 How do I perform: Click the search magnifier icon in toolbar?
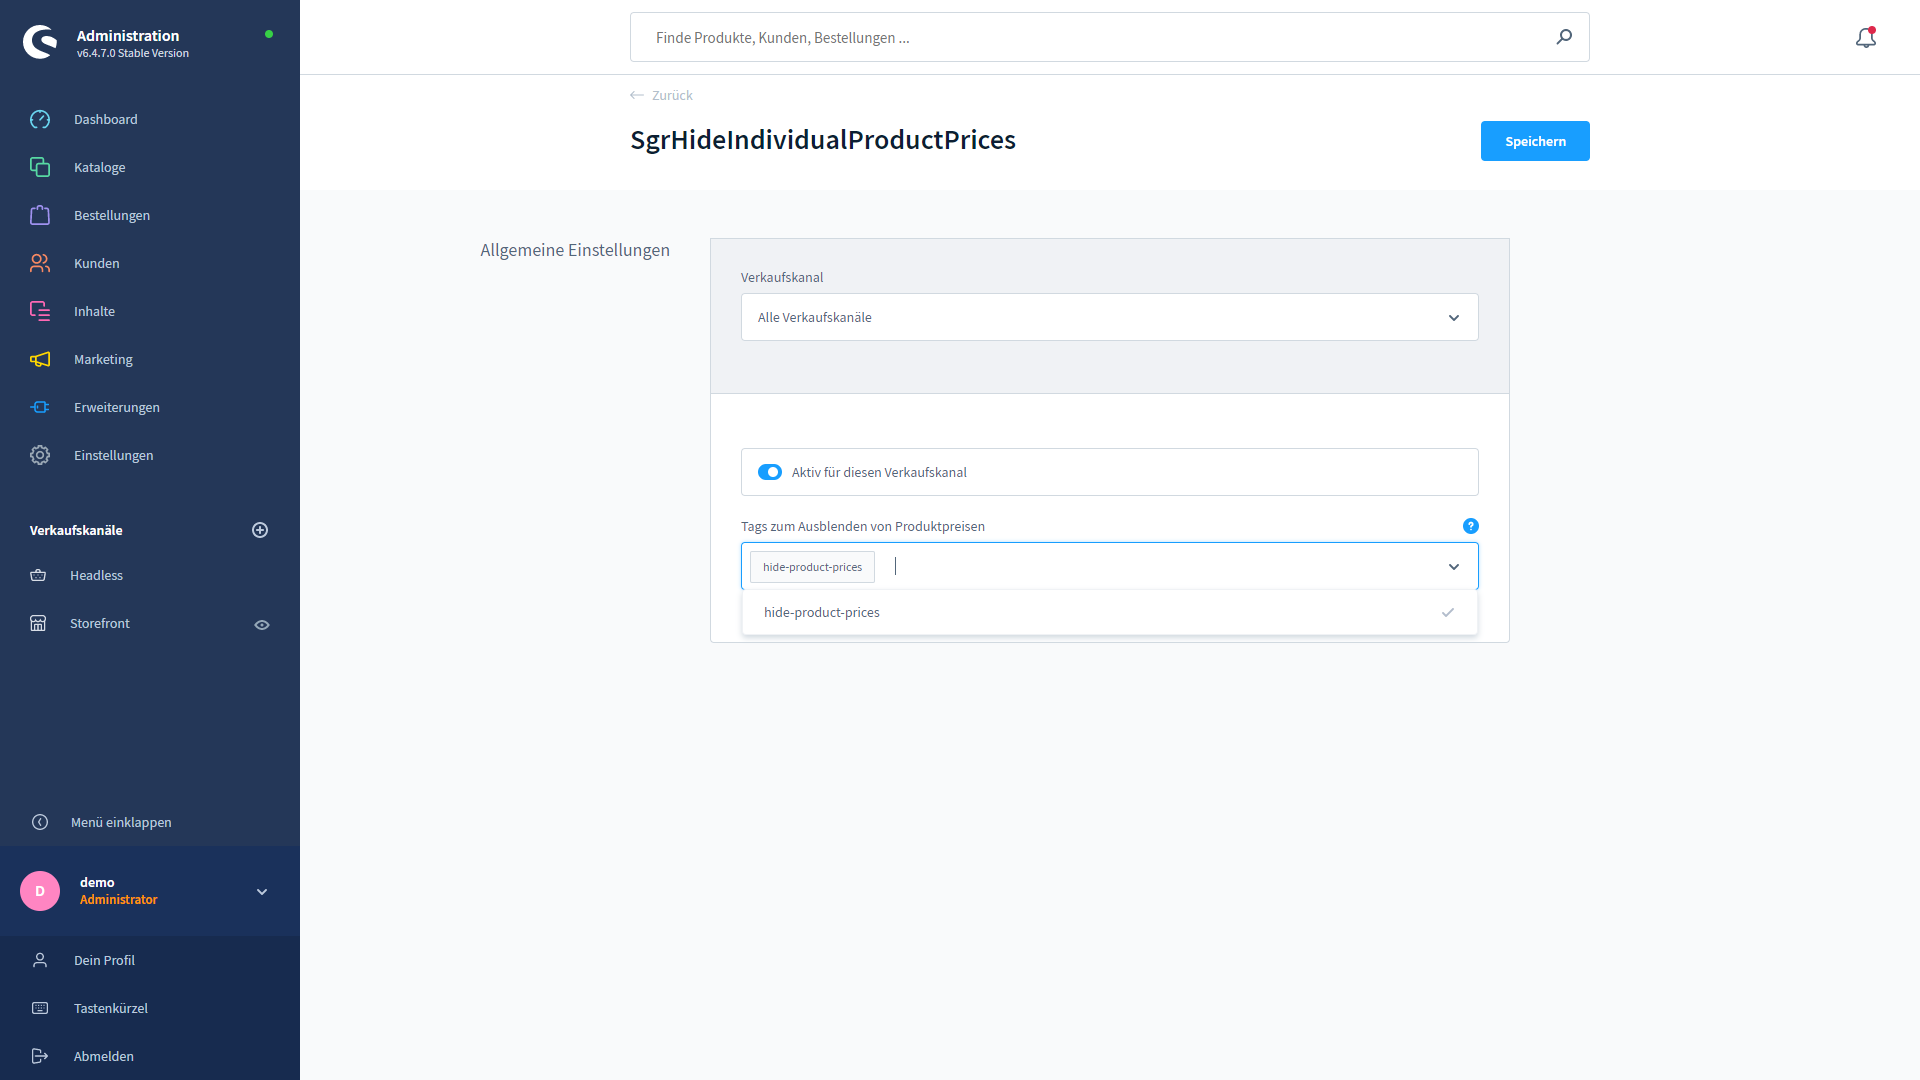click(1563, 37)
